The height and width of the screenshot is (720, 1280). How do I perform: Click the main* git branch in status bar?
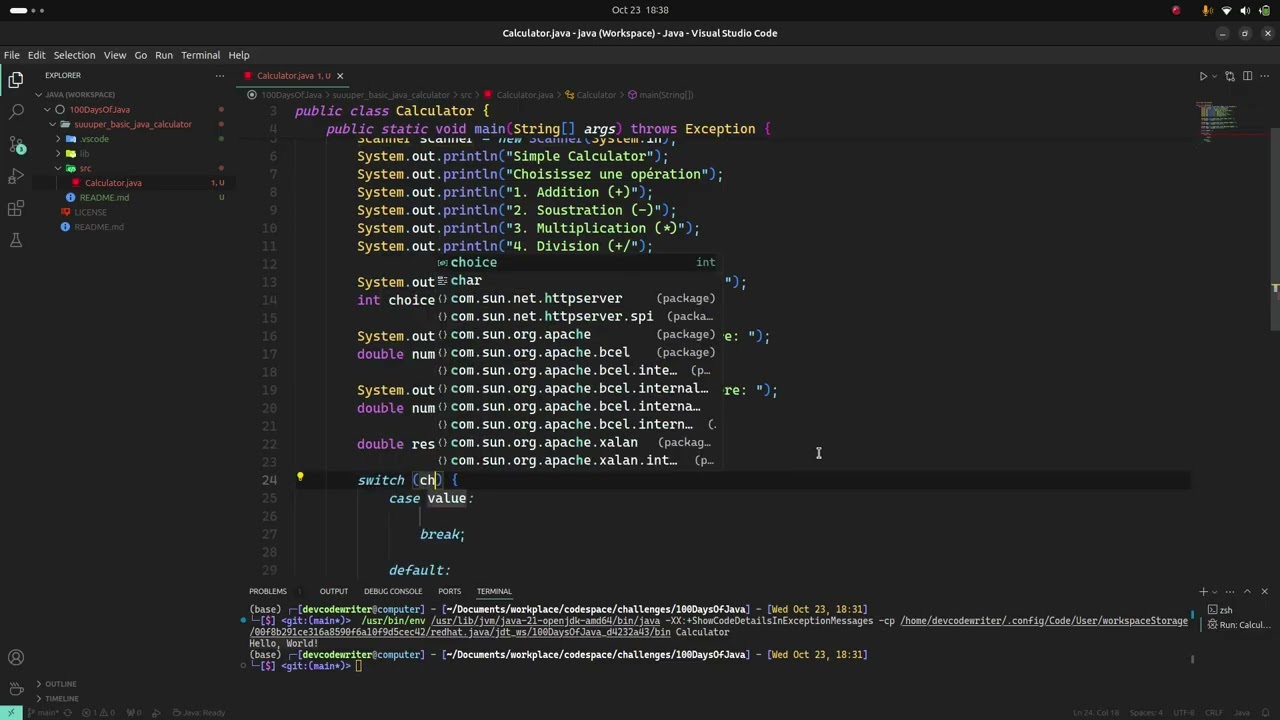pyautogui.click(x=42, y=713)
